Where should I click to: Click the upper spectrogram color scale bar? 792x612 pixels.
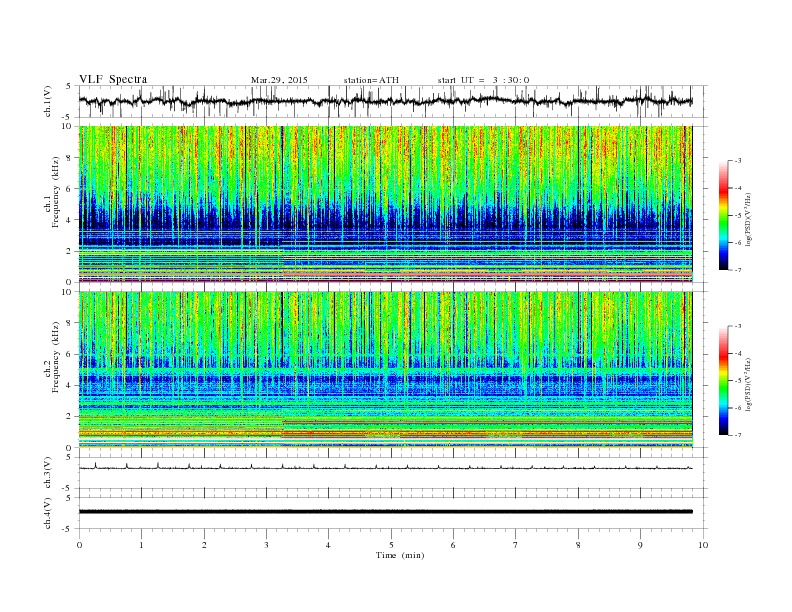point(723,215)
